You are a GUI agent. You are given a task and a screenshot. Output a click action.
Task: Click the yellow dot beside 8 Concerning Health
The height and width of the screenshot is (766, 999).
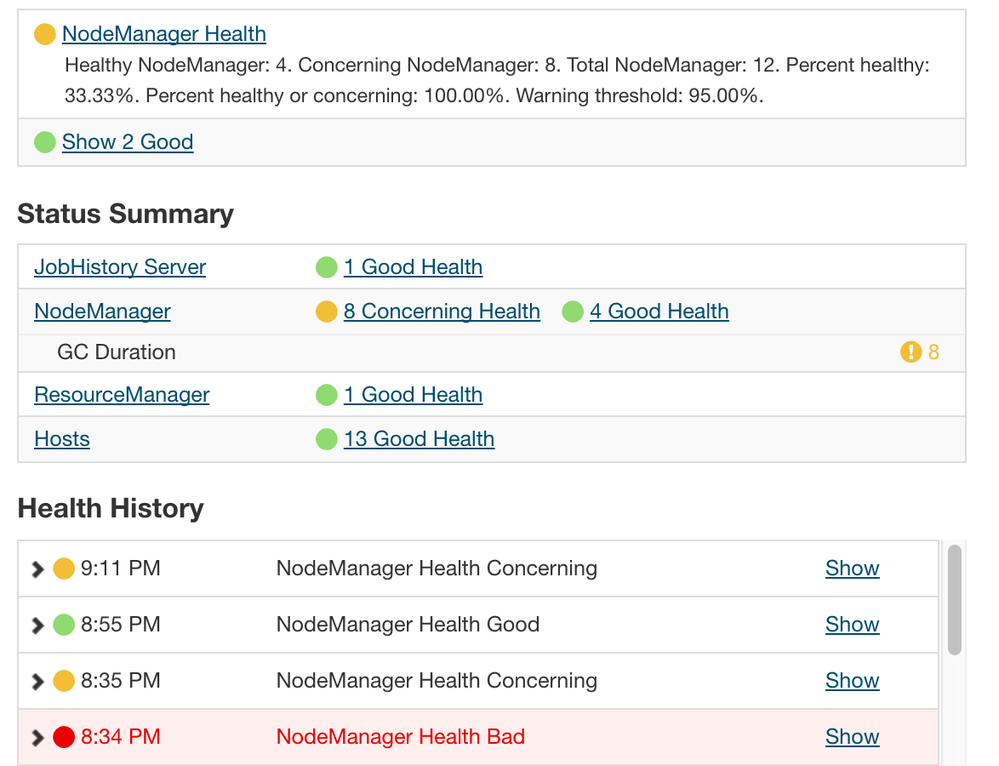tap(326, 312)
